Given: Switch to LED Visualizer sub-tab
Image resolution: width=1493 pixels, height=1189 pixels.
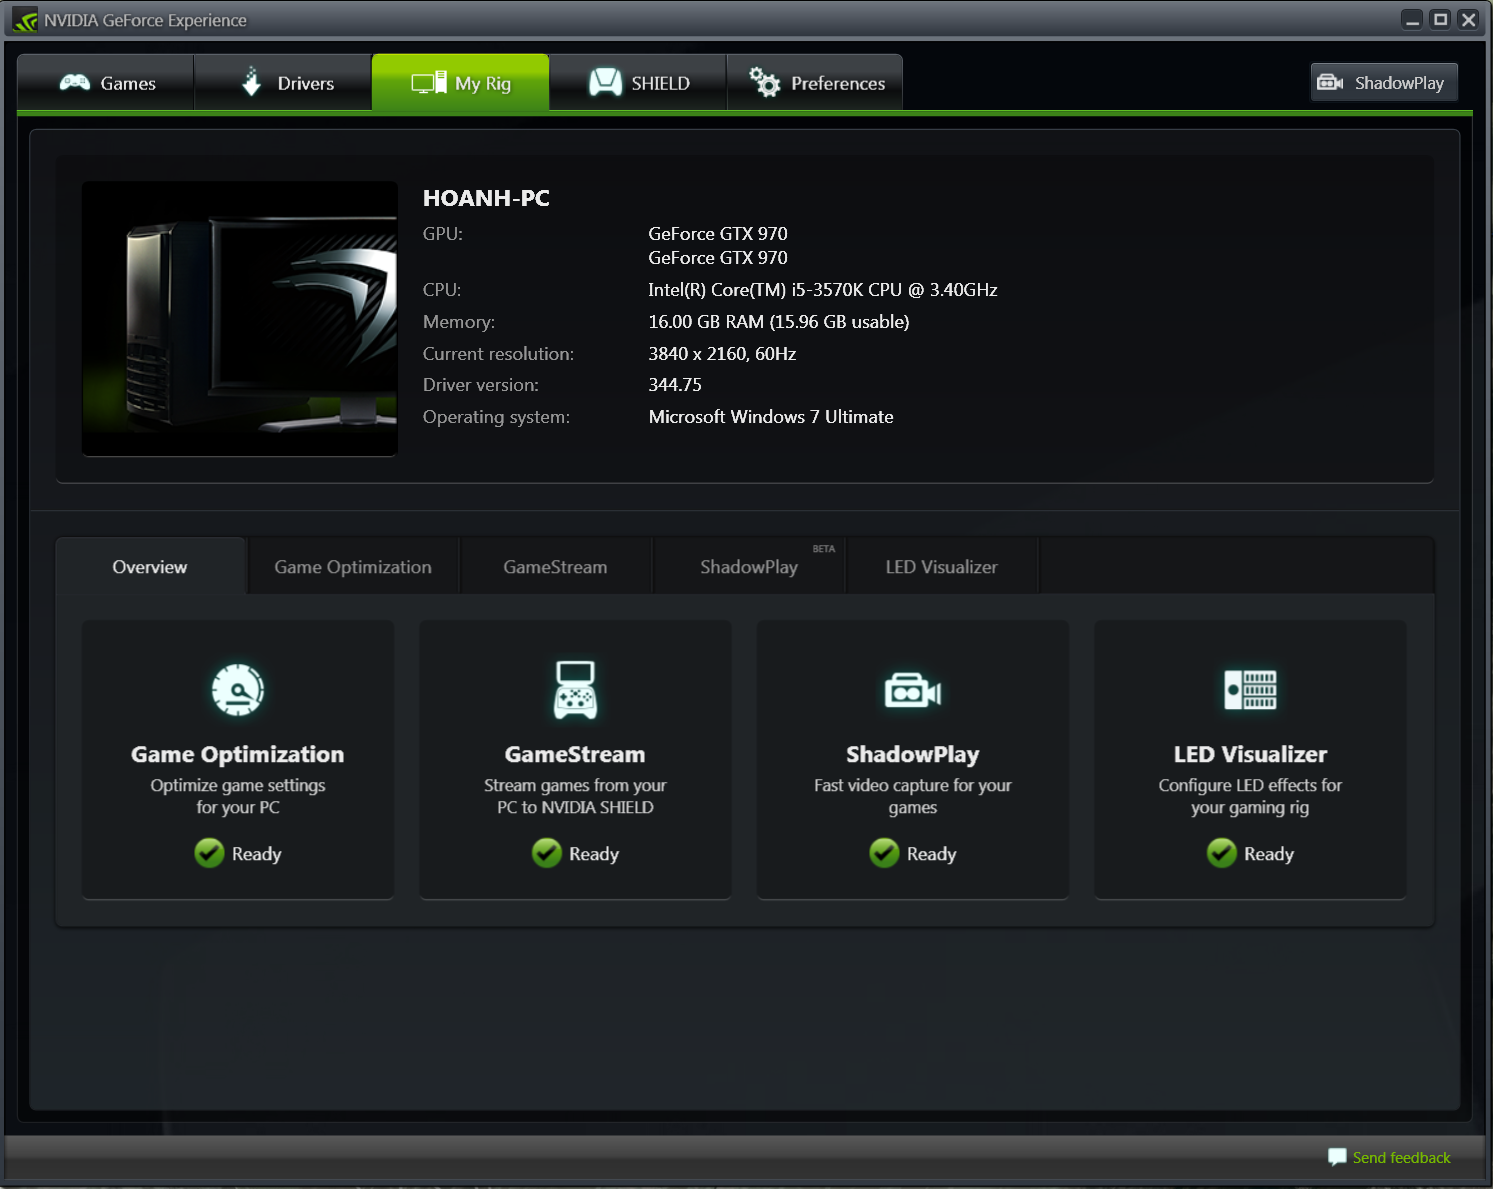Looking at the screenshot, I should coord(941,567).
